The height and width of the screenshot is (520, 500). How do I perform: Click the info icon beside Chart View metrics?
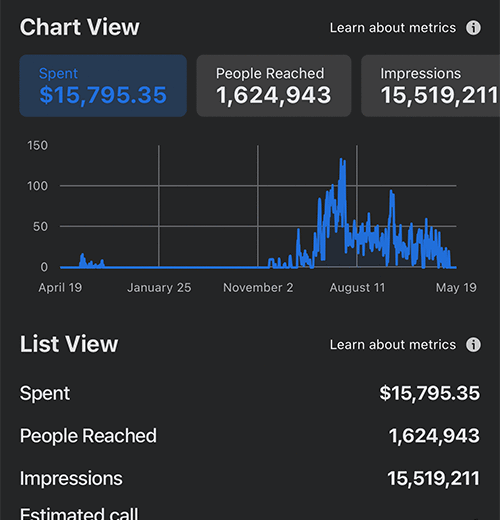coord(473,28)
